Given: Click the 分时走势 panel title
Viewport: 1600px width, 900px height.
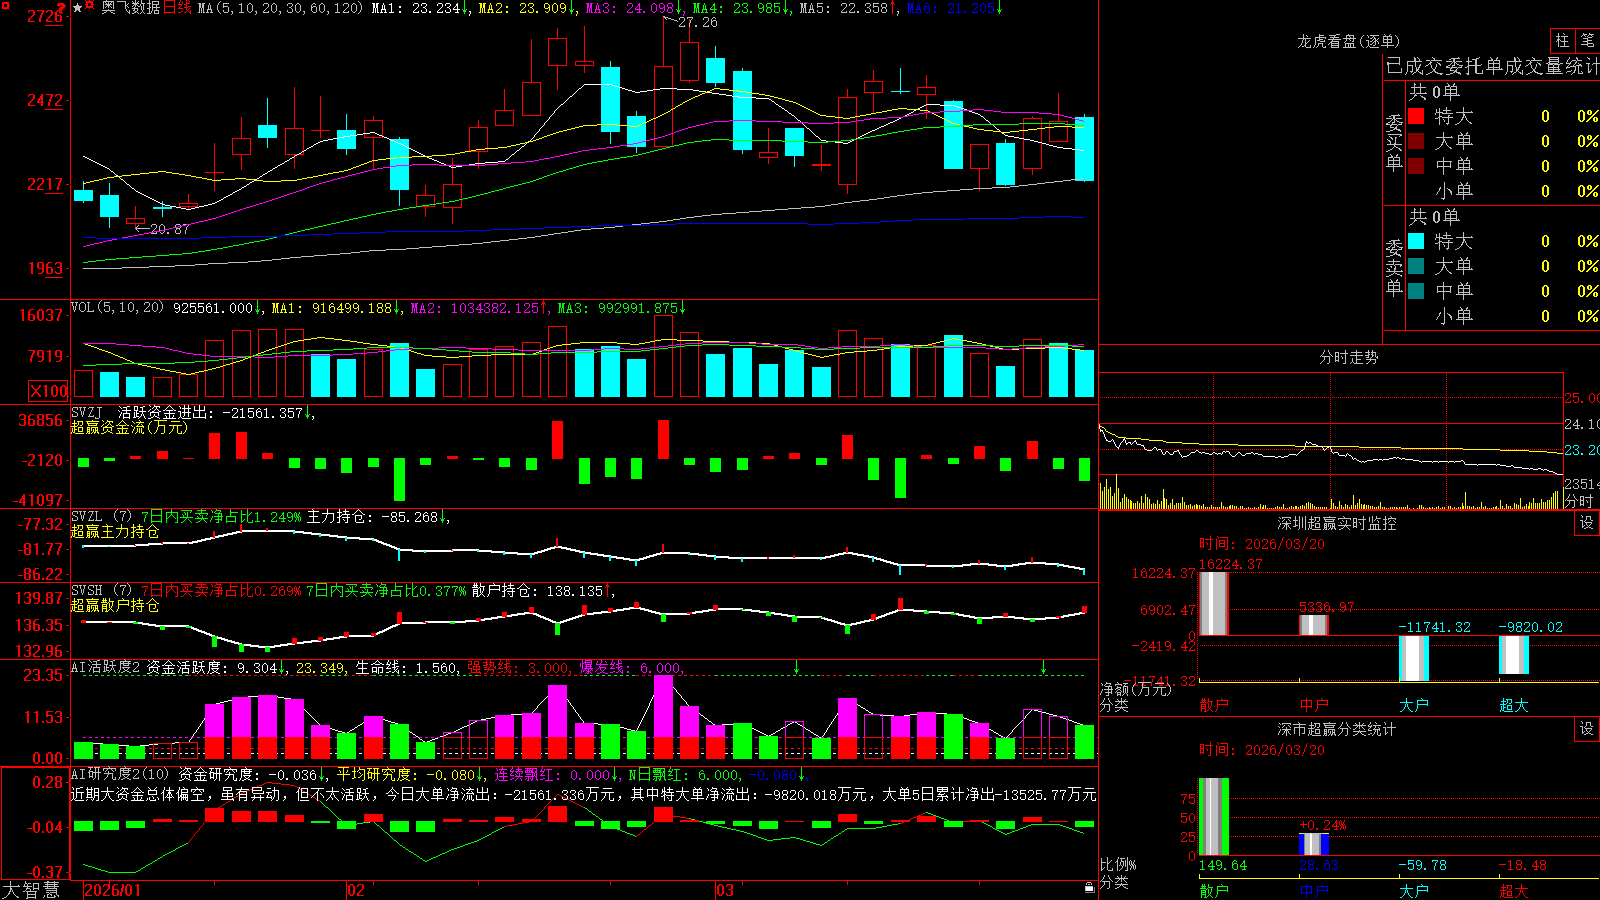Looking at the screenshot, I should click(x=1348, y=357).
